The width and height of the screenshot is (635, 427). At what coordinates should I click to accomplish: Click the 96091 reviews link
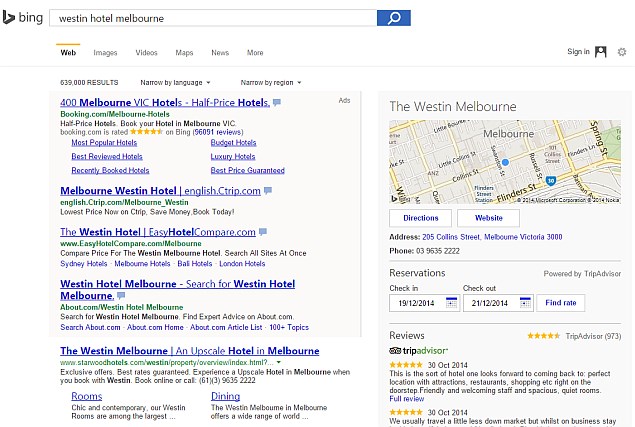point(218,132)
